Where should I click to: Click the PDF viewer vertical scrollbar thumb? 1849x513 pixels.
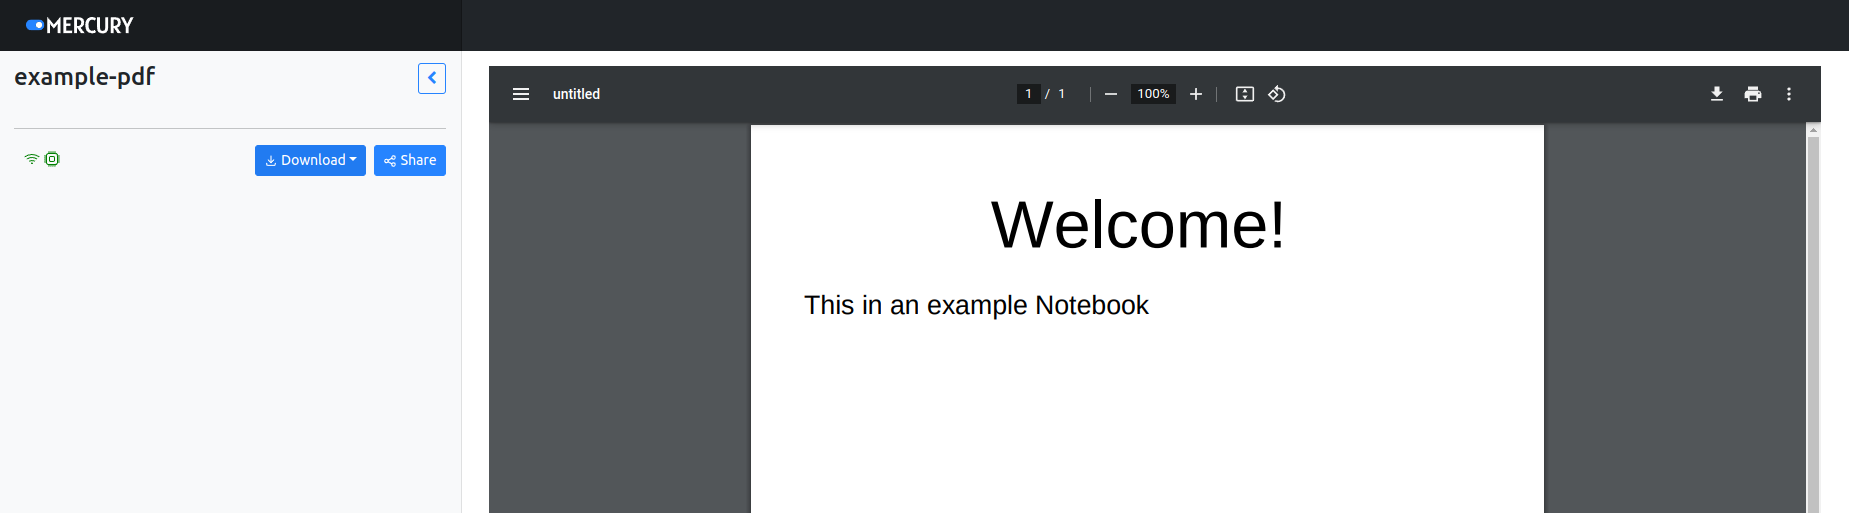tap(1813, 320)
